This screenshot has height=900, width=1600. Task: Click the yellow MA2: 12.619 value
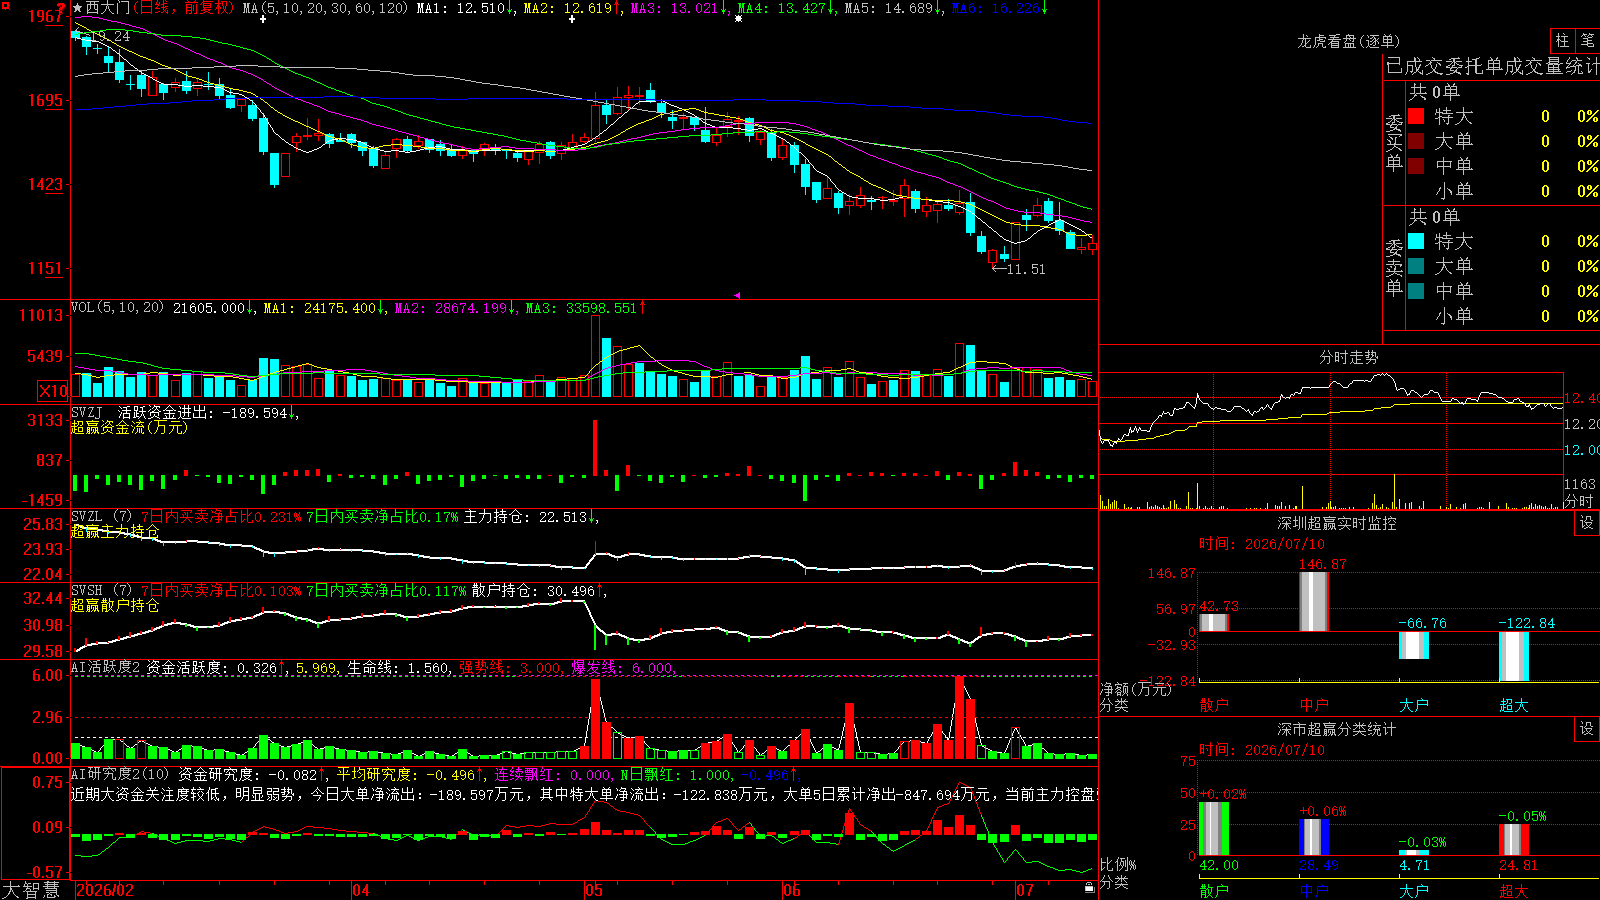coord(573,8)
